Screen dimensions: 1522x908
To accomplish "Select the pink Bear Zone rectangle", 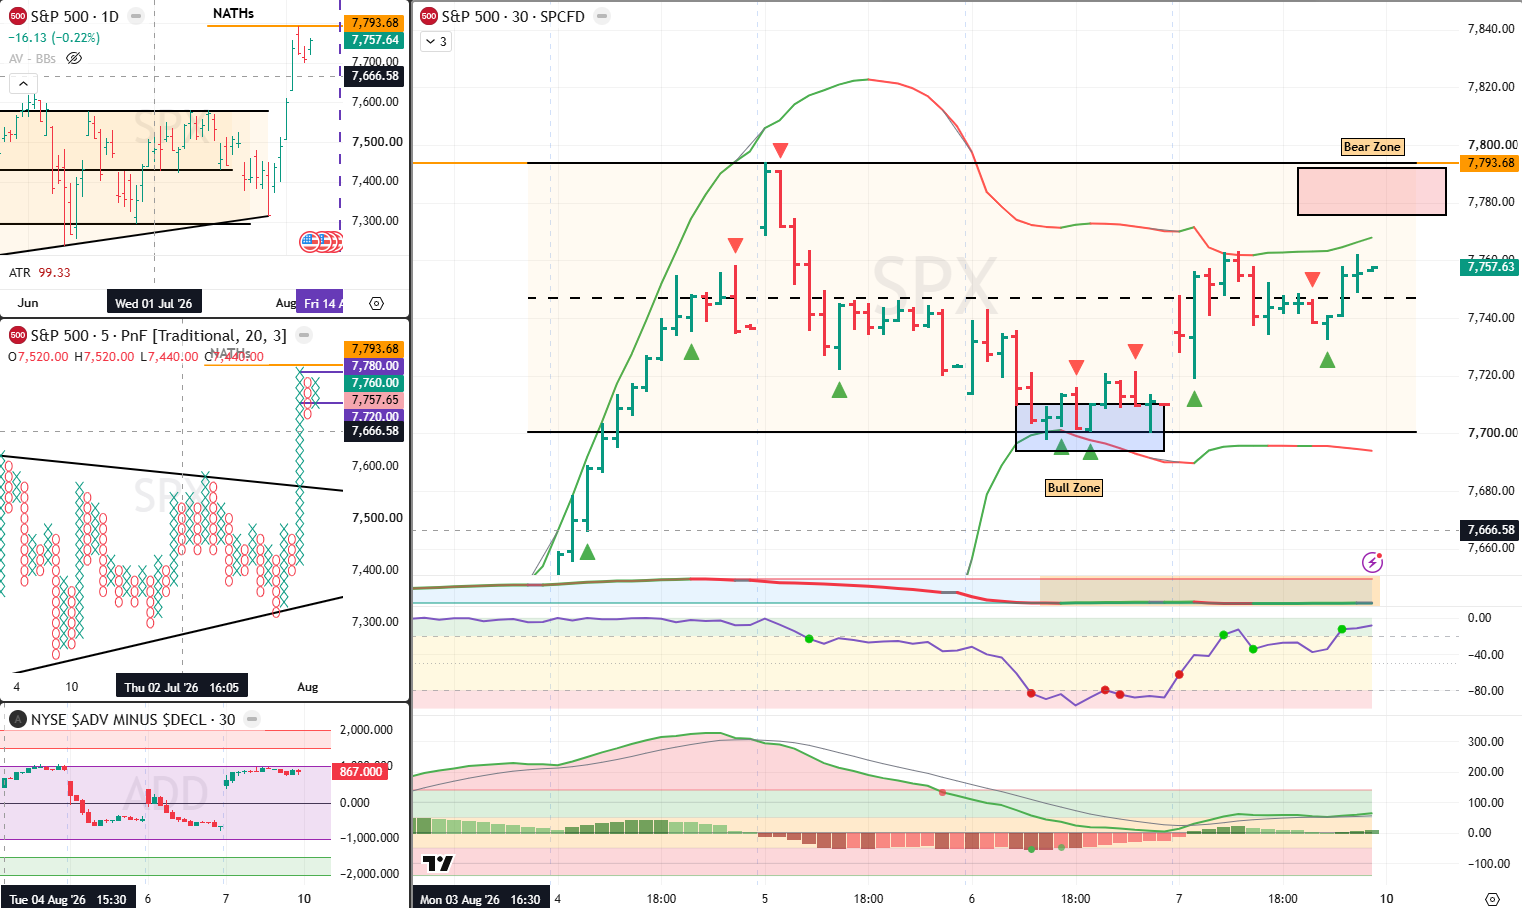I will coord(1372,191).
